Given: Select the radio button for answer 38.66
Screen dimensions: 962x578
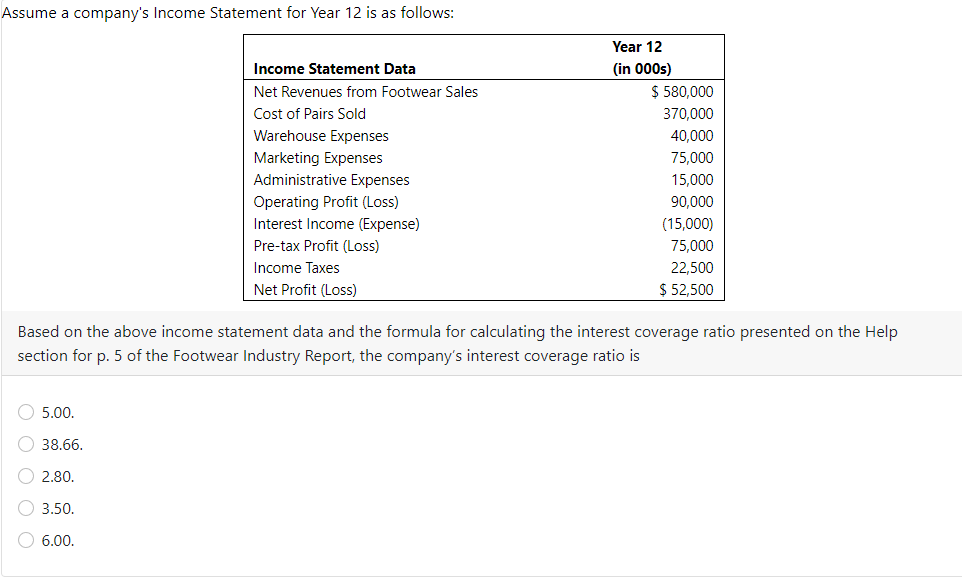Looking at the screenshot, I should pos(25,444).
